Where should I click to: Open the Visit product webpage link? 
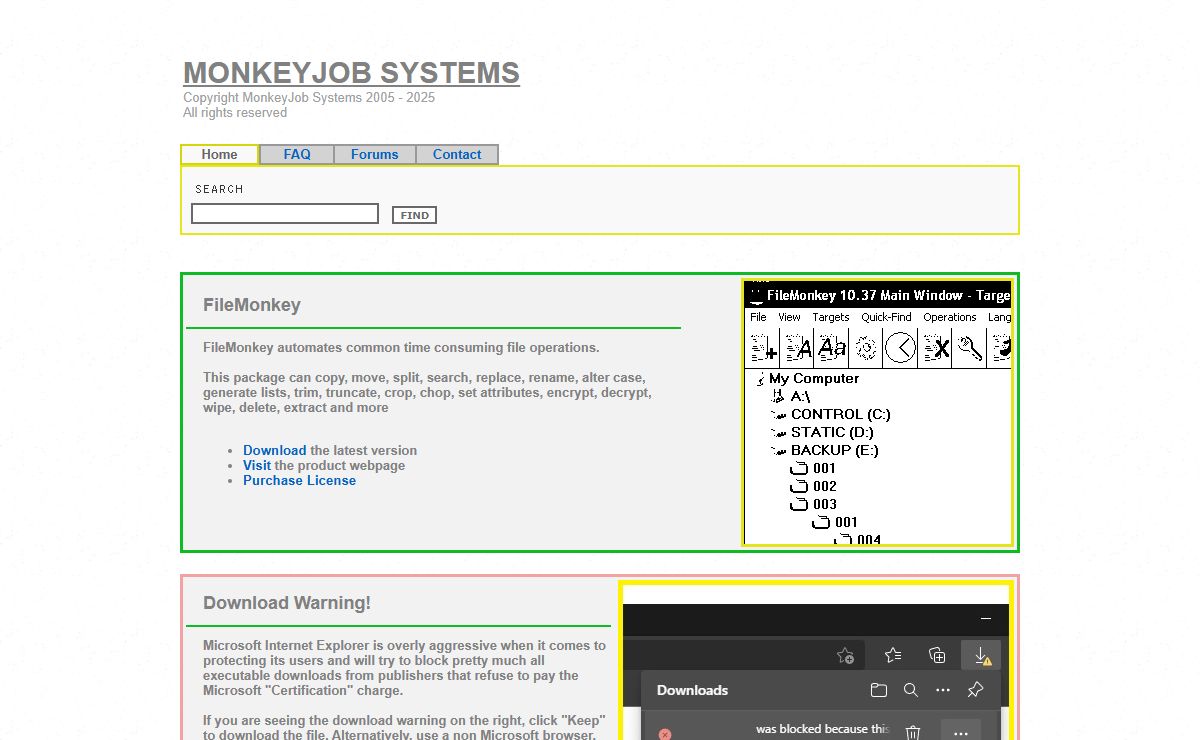[x=257, y=466]
